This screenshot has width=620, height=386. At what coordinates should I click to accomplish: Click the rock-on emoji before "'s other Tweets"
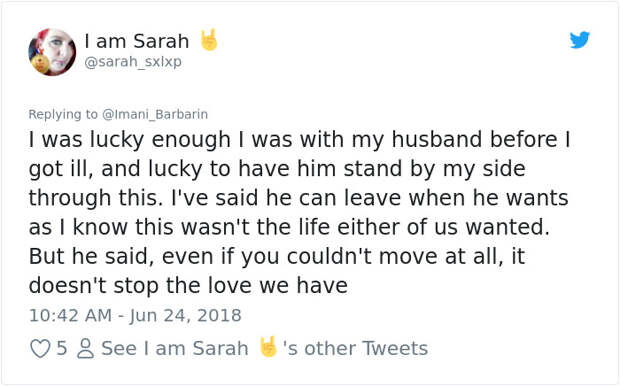pyautogui.click(x=268, y=347)
